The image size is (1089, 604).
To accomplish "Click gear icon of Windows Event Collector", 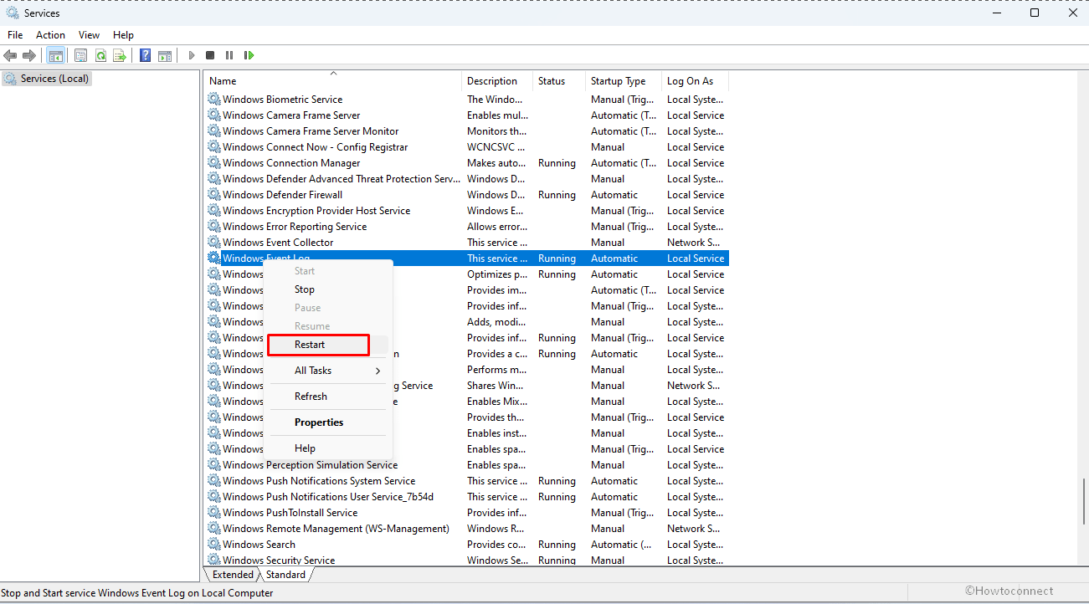I will [x=214, y=242].
